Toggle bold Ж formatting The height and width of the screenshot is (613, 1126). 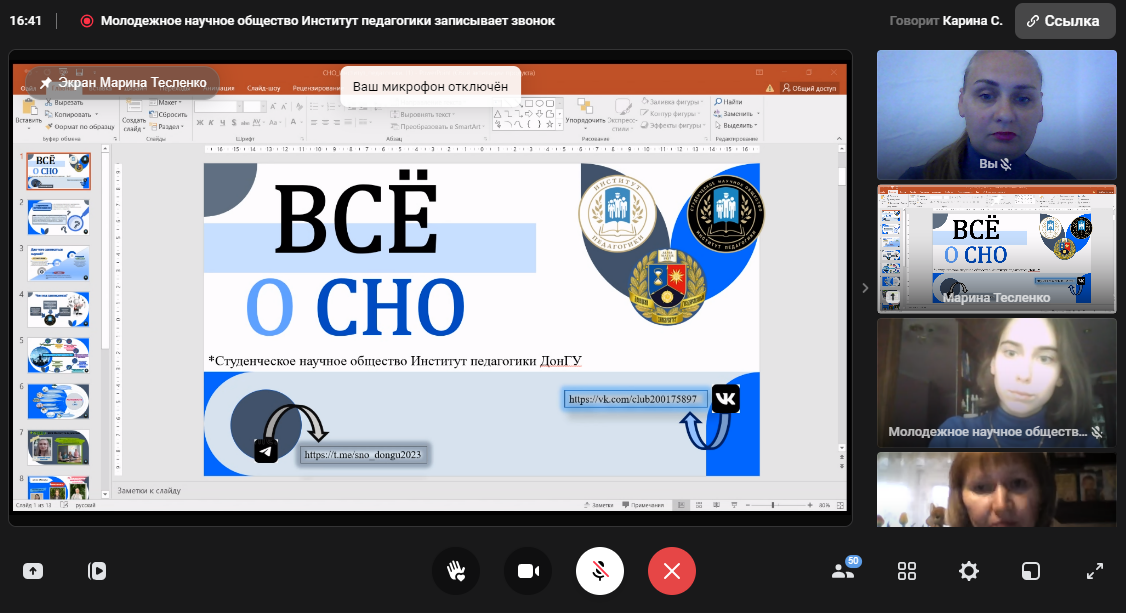point(200,123)
